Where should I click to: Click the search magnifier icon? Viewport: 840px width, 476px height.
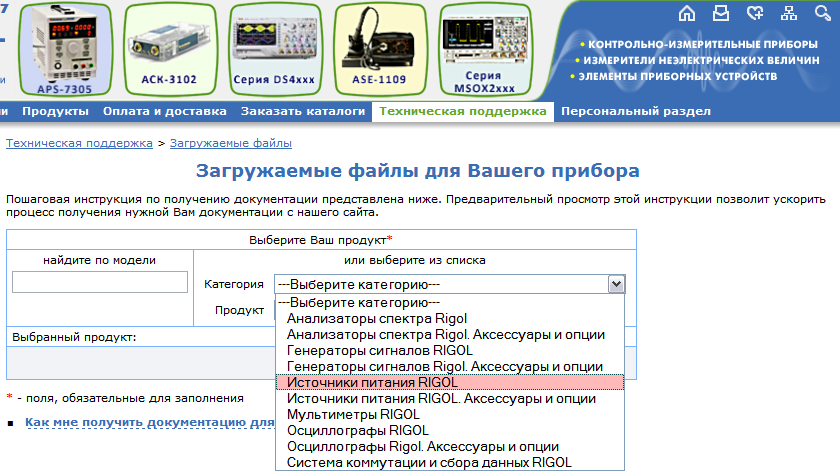pos(824,13)
